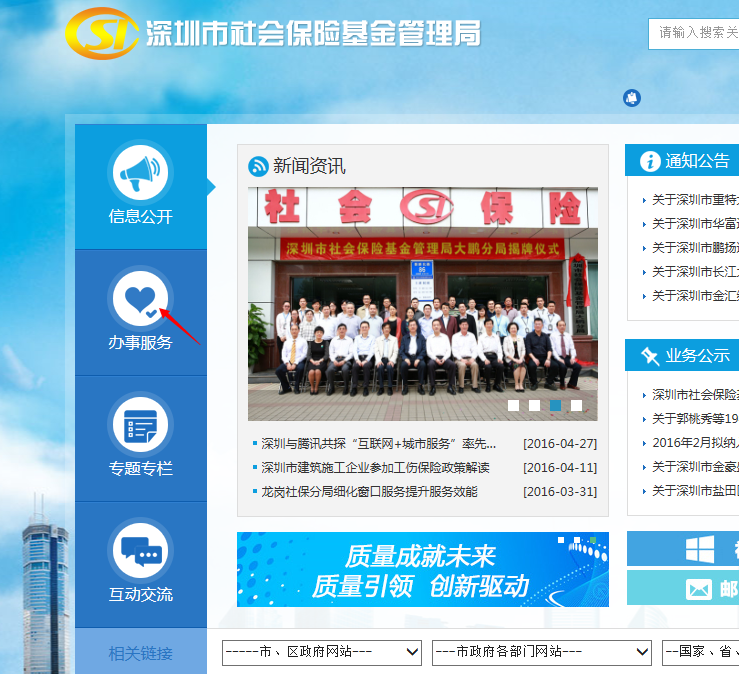This screenshot has width=739, height=674.
Task: Open notice 关于深圳市华富...
Action: coord(695,224)
